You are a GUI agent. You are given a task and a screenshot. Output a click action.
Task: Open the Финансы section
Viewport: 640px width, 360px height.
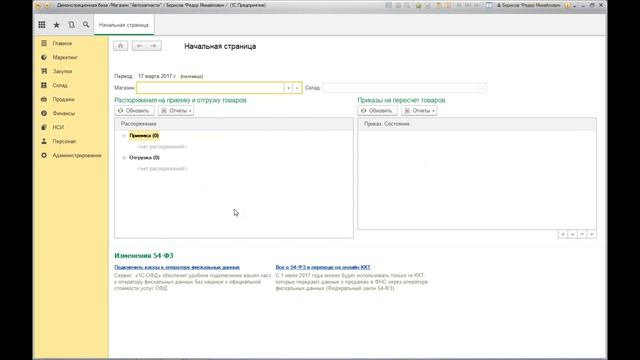point(63,113)
